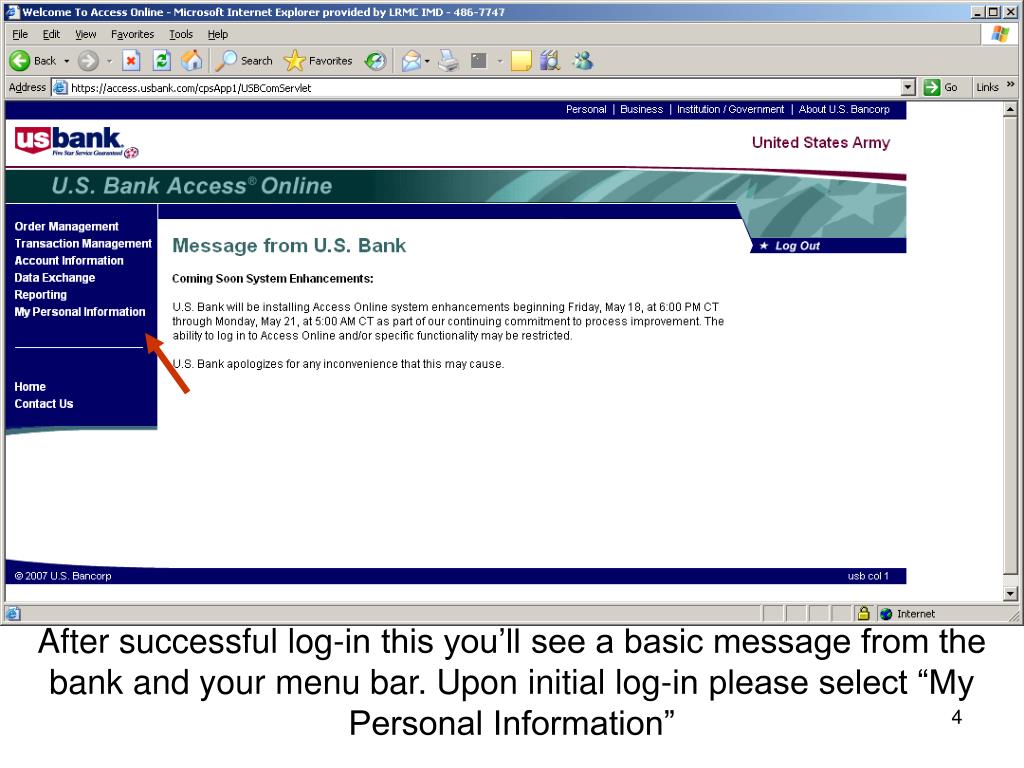Select Transaction Management in sidebar
1024x768 pixels.
pyautogui.click(x=83, y=243)
